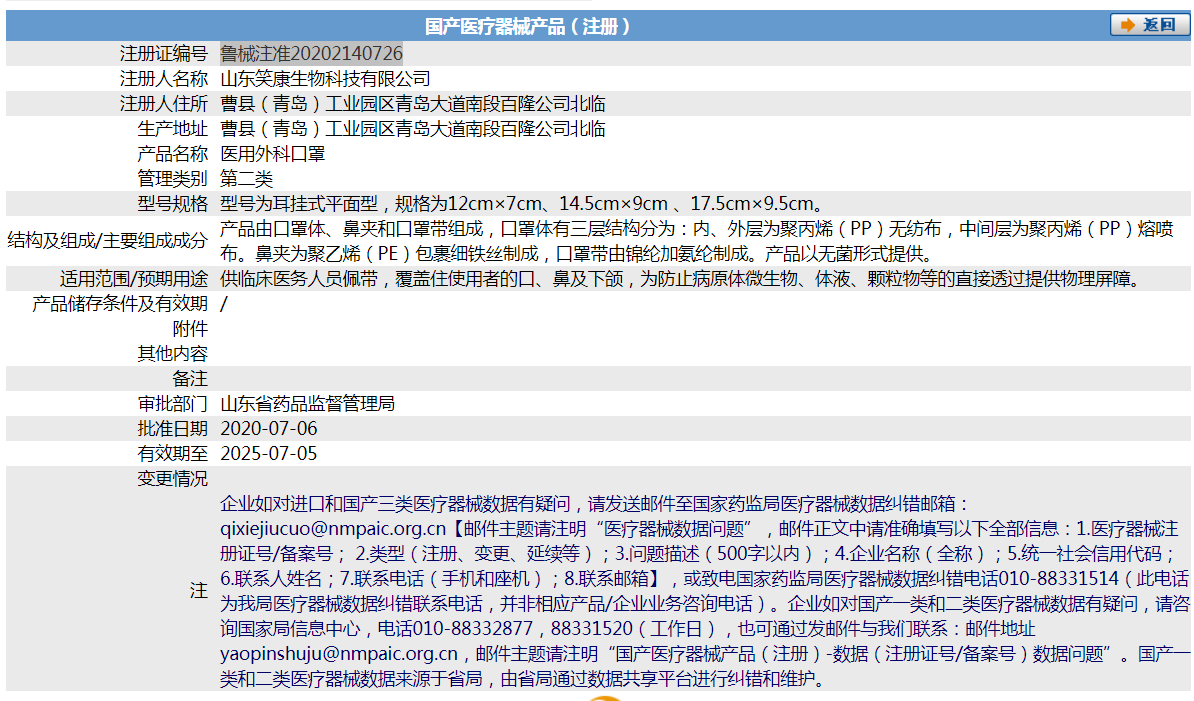Click the 产品储存条件及有效期 label
Viewport: 1194px width, 701px height.
pos(120,304)
